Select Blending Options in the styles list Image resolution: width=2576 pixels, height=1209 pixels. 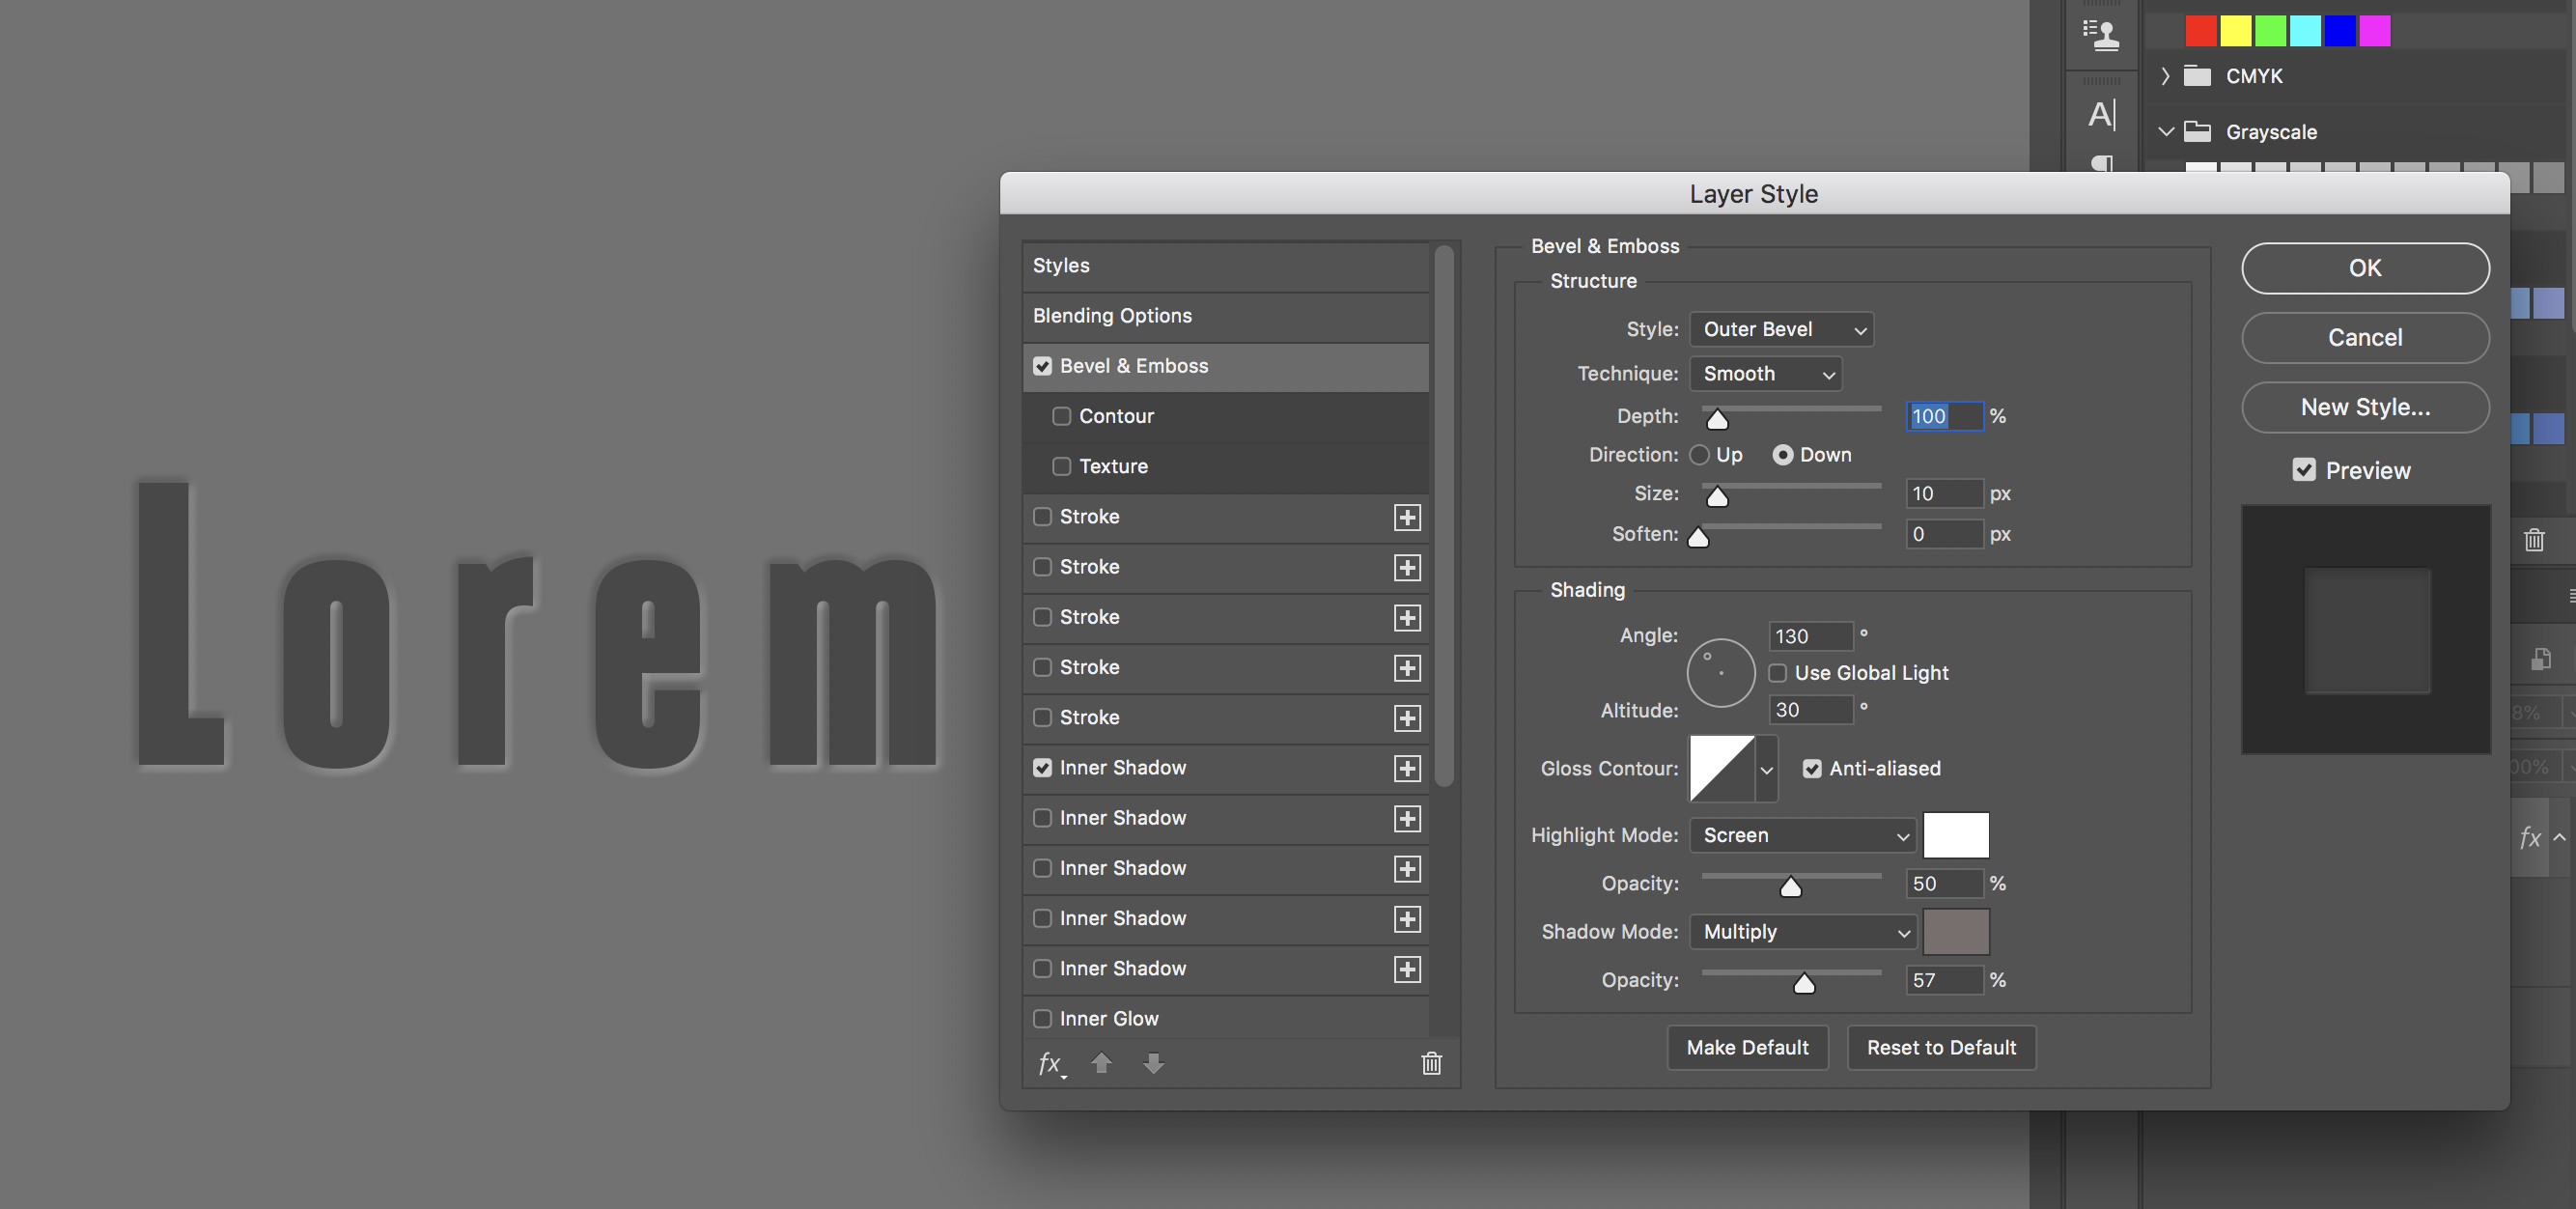click(x=1111, y=315)
